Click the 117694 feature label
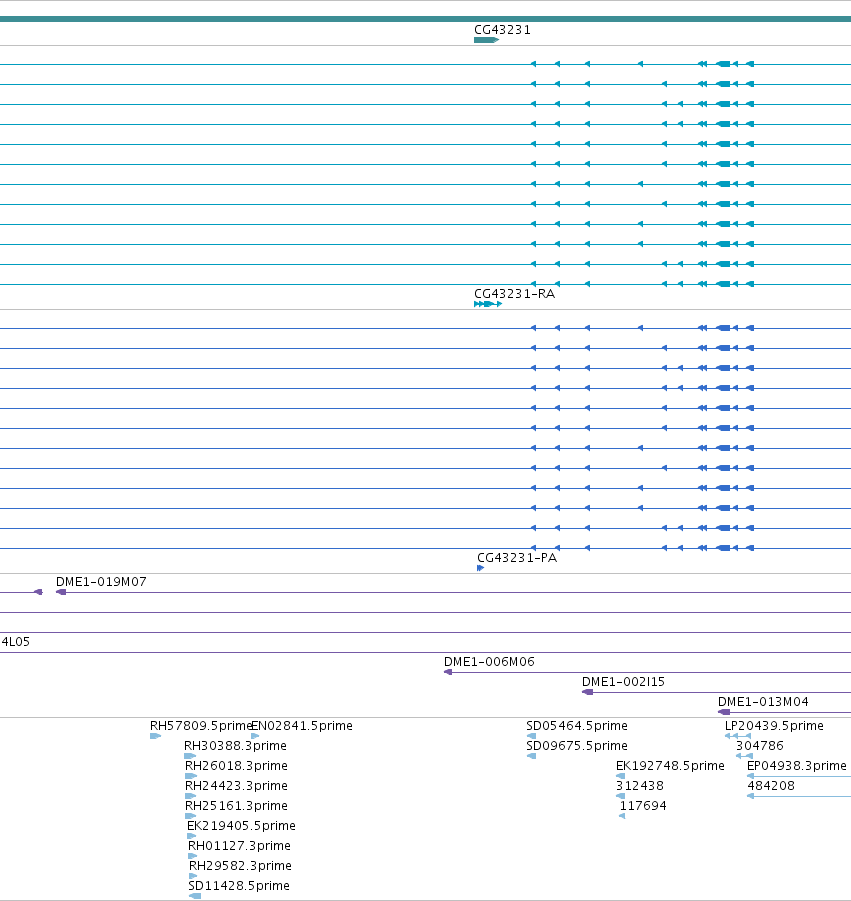Viewport: 851px width, 901px height. click(x=643, y=806)
